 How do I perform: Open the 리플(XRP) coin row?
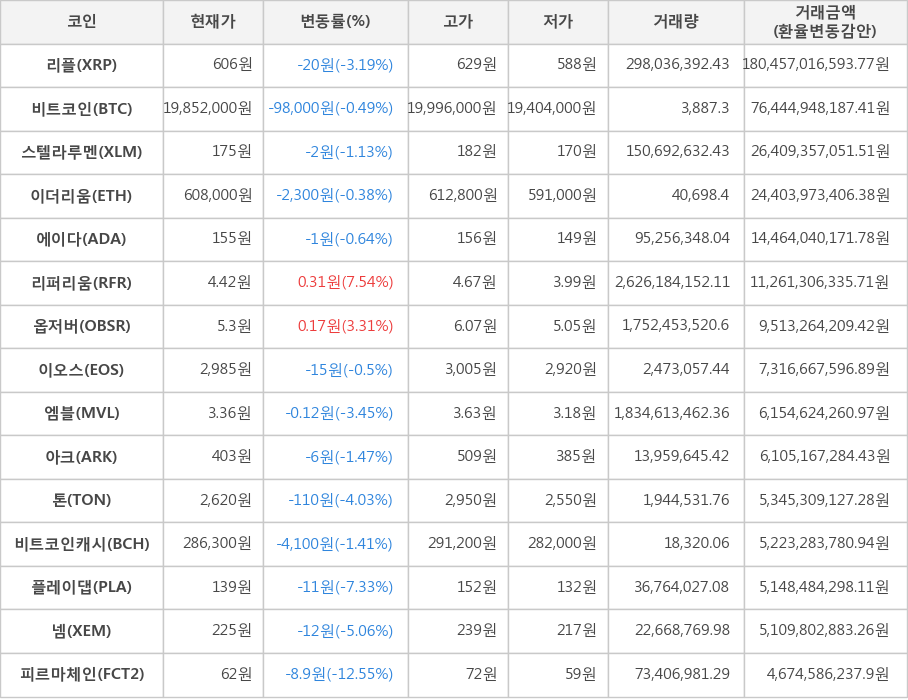pos(82,65)
